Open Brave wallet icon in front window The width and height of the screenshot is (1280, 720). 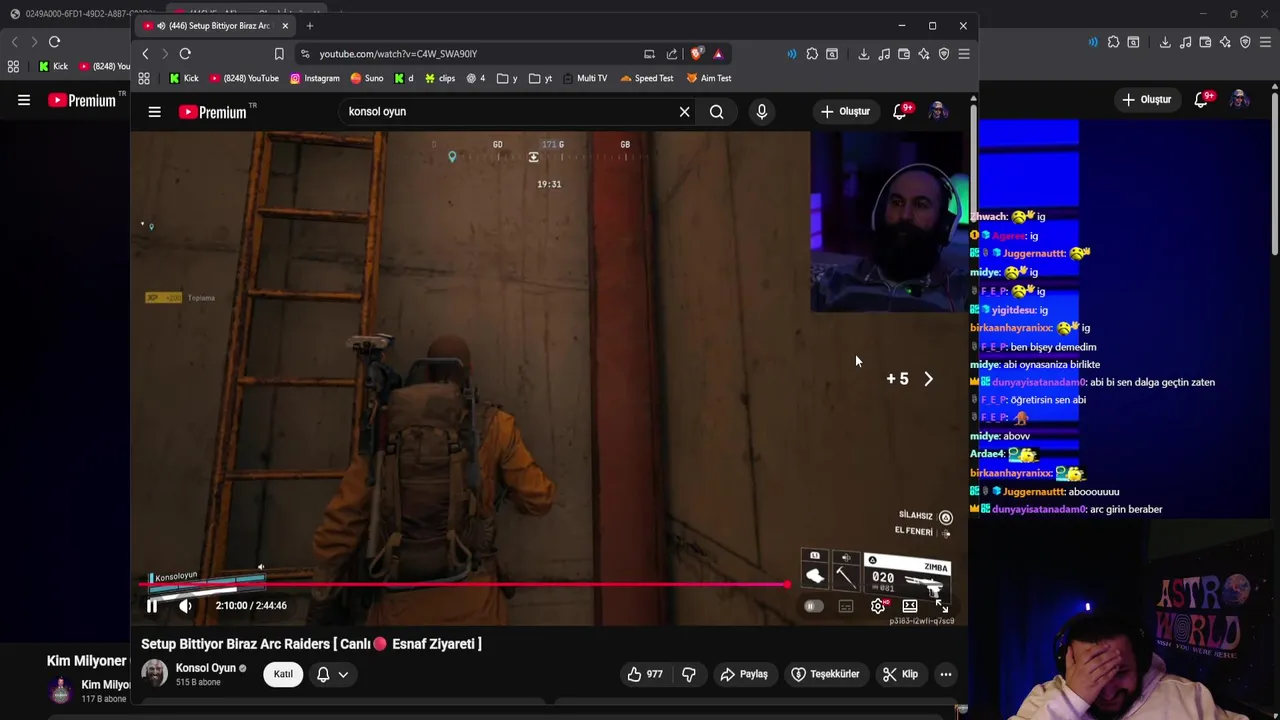click(904, 54)
